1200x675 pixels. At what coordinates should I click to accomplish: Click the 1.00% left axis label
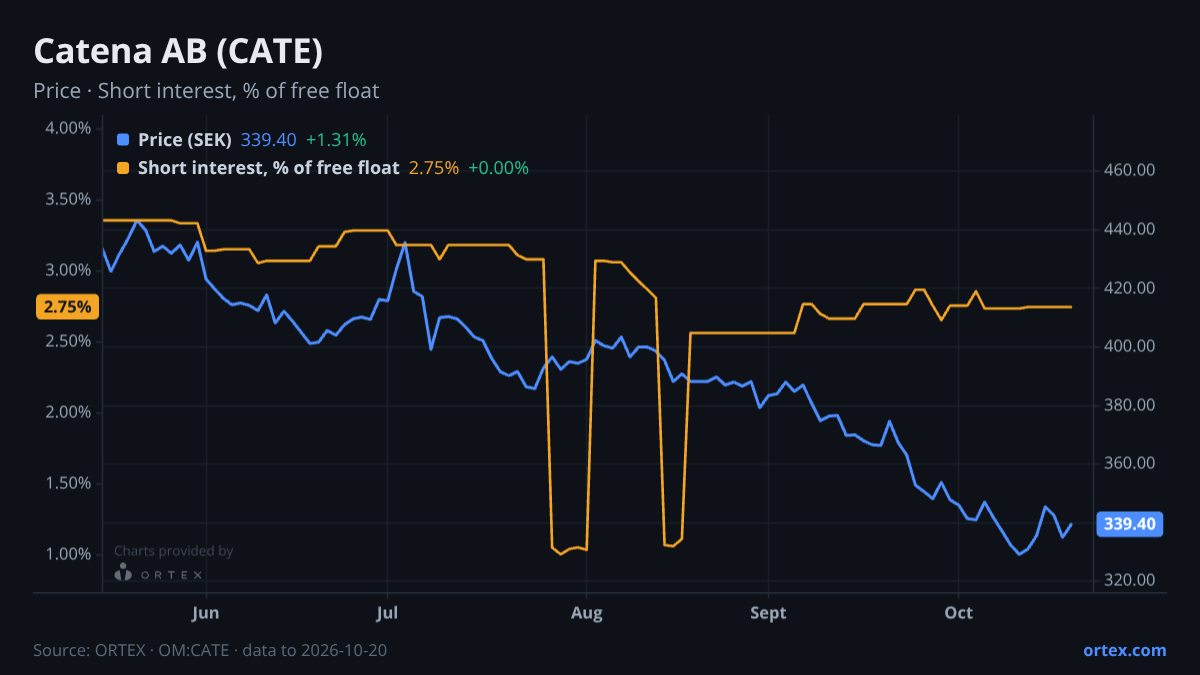[x=68, y=554]
